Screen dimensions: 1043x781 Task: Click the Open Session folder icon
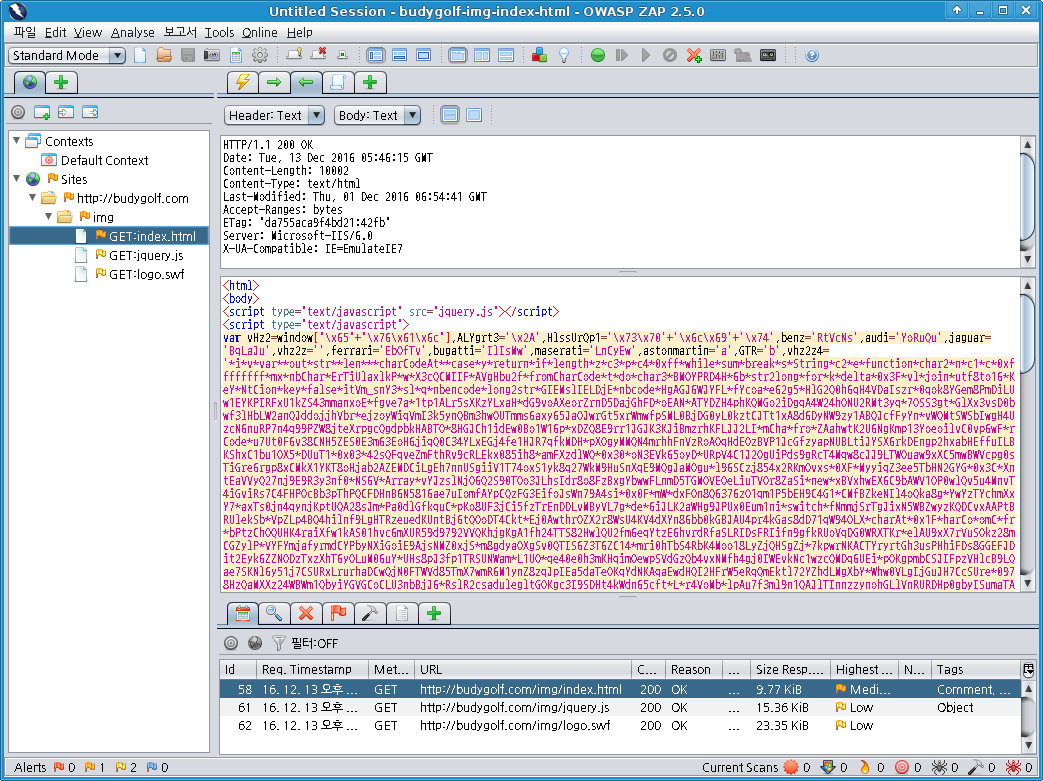pyautogui.click(x=164, y=55)
